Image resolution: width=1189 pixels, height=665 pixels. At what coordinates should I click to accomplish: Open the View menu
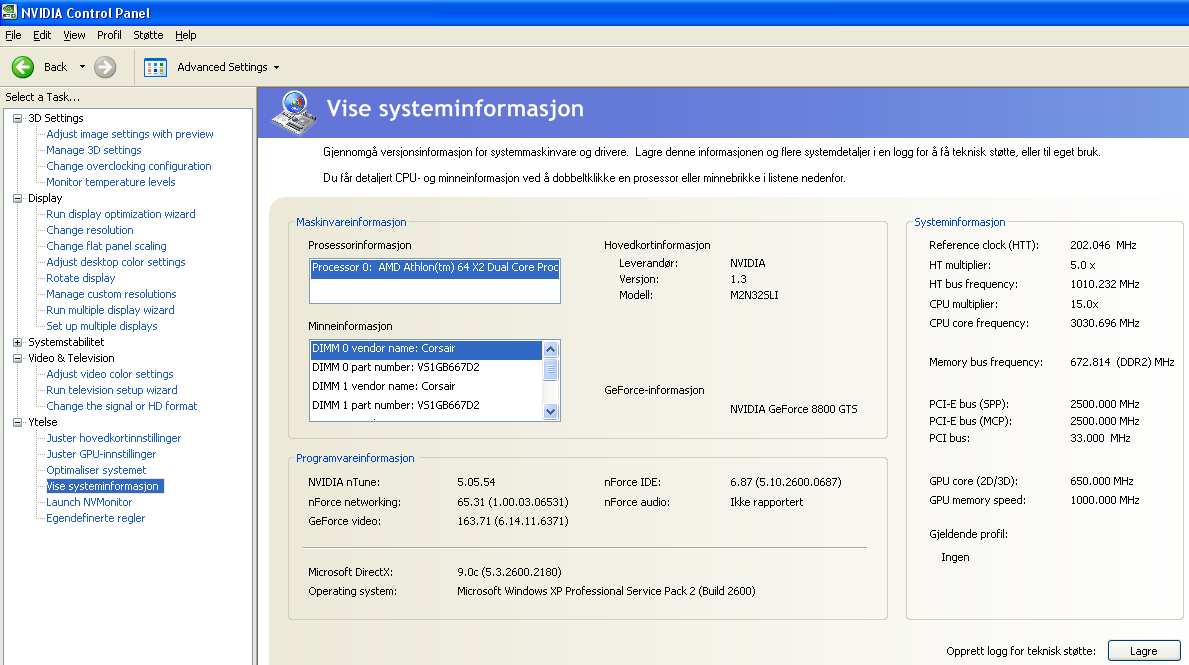[74, 35]
